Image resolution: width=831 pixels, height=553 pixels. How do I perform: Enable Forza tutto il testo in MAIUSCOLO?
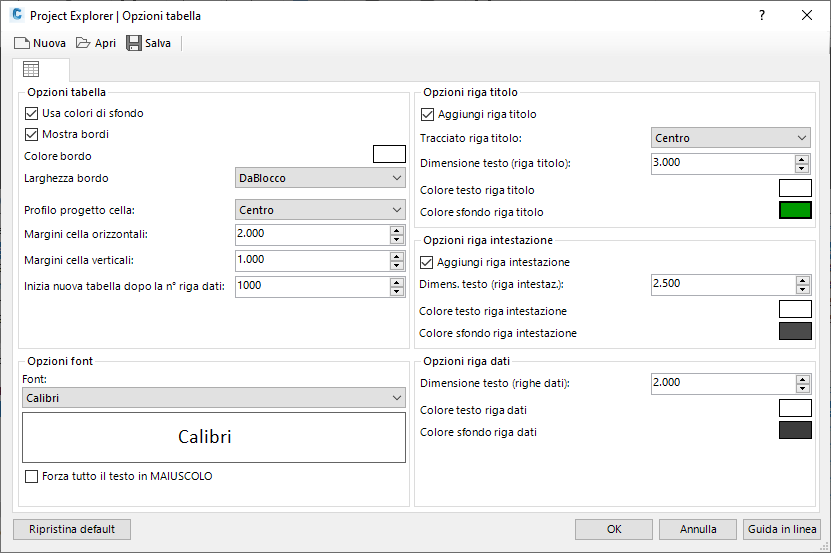pyautogui.click(x=31, y=476)
